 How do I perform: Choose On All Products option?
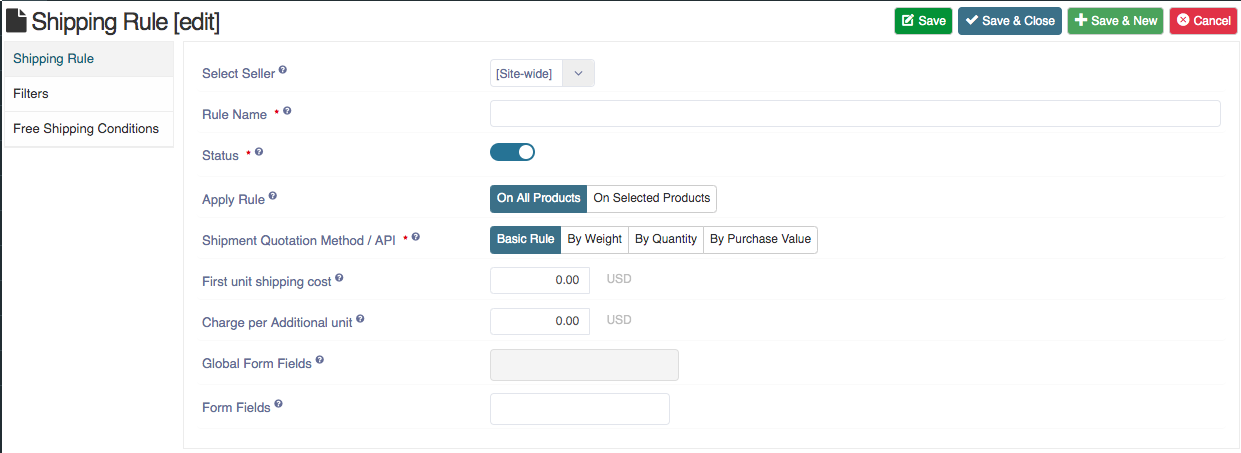pos(538,198)
